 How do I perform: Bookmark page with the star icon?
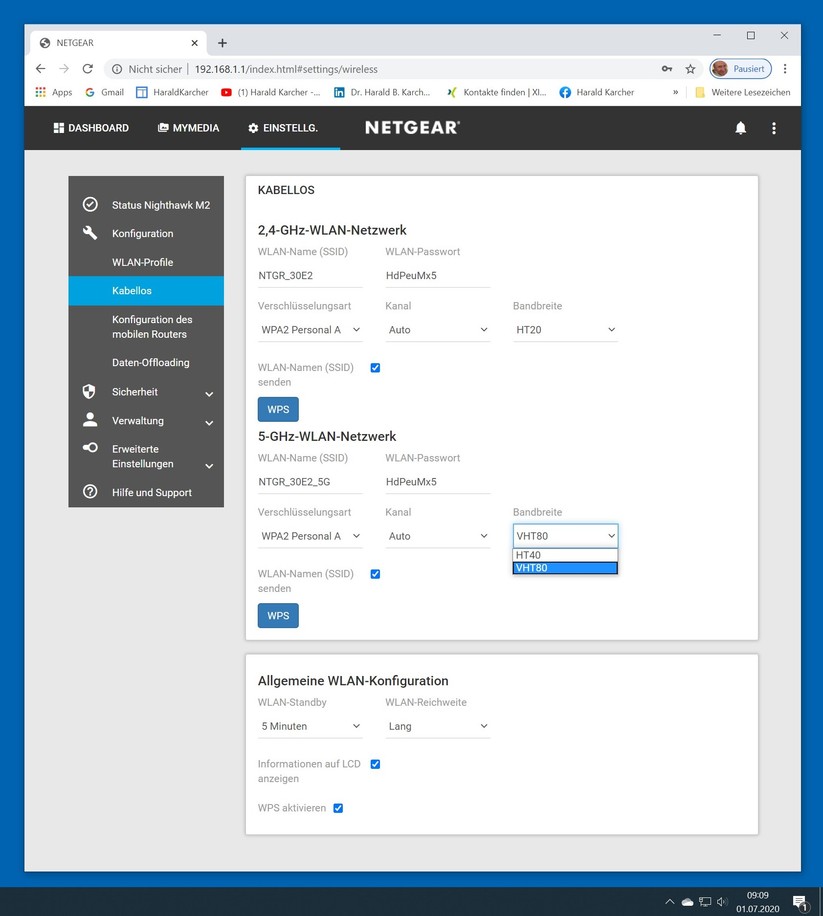690,69
